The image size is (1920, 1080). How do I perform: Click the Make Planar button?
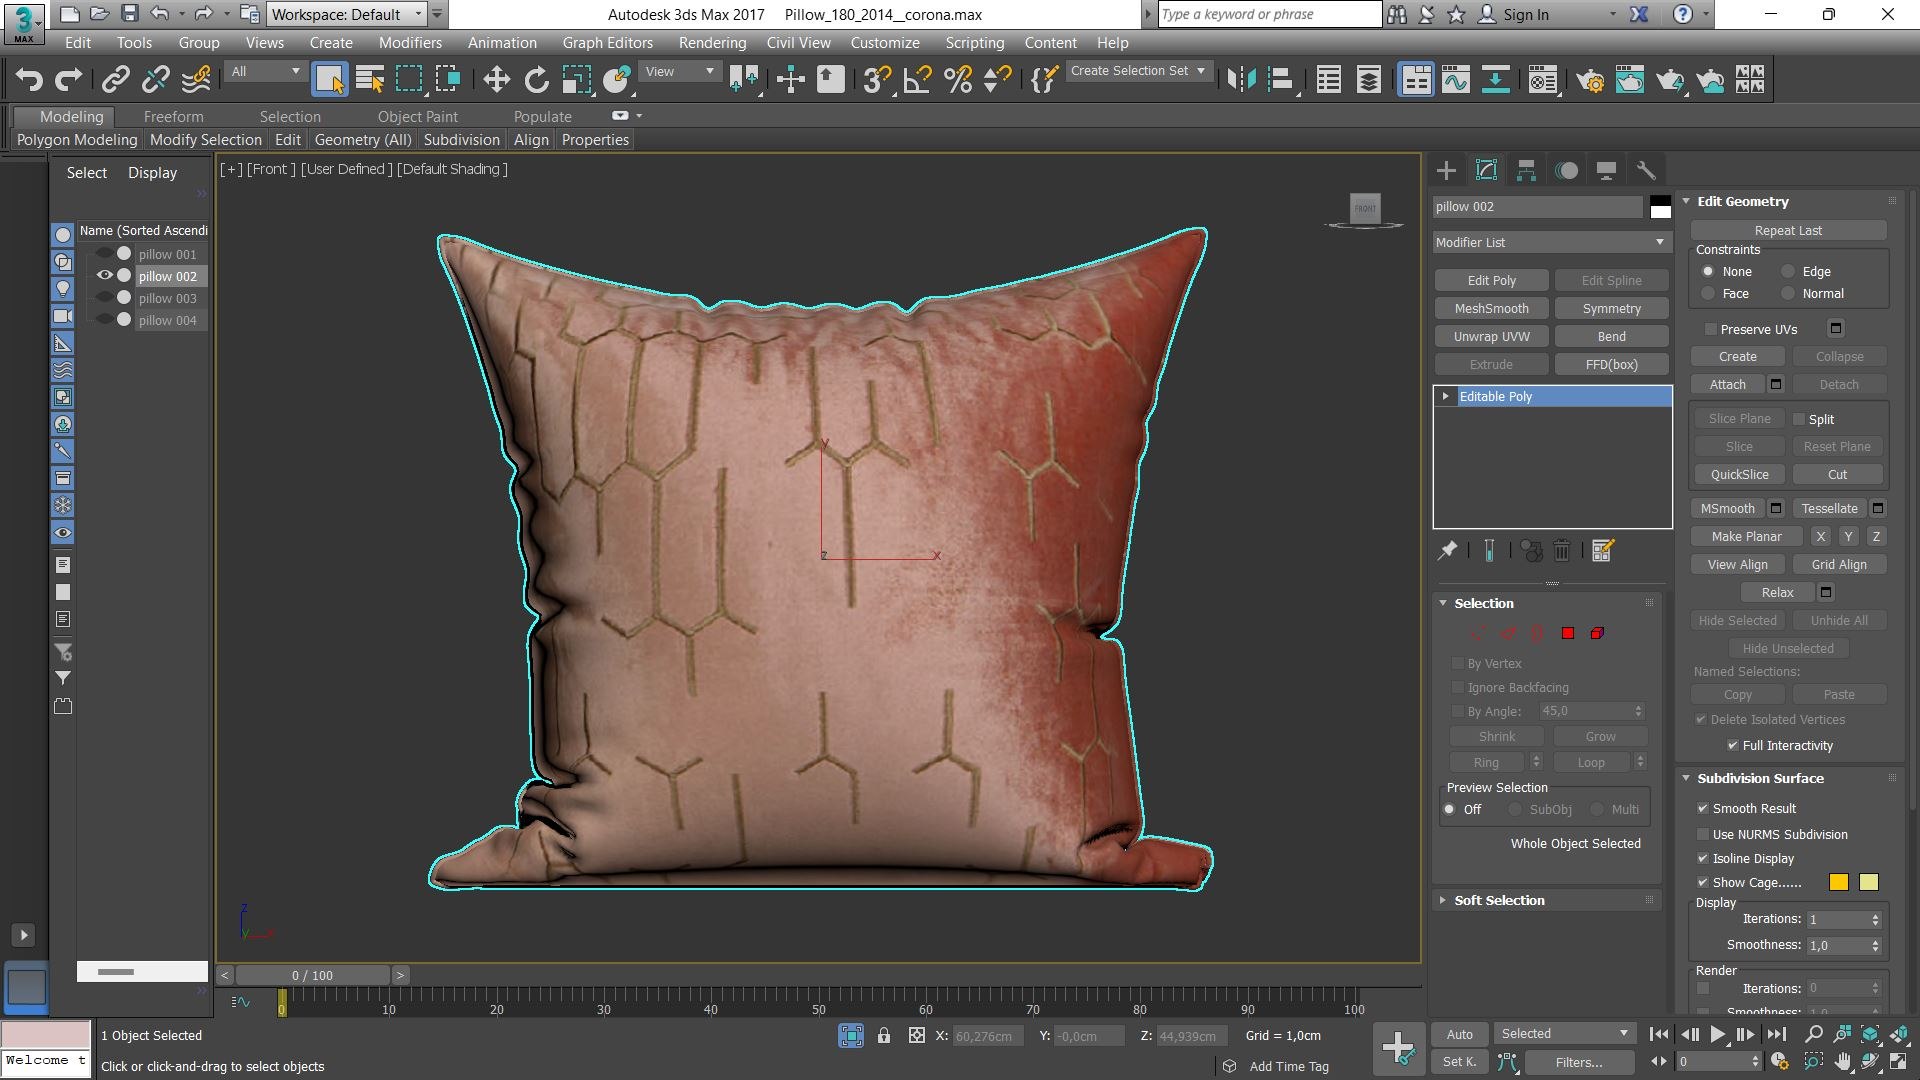pyautogui.click(x=1746, y=536)
